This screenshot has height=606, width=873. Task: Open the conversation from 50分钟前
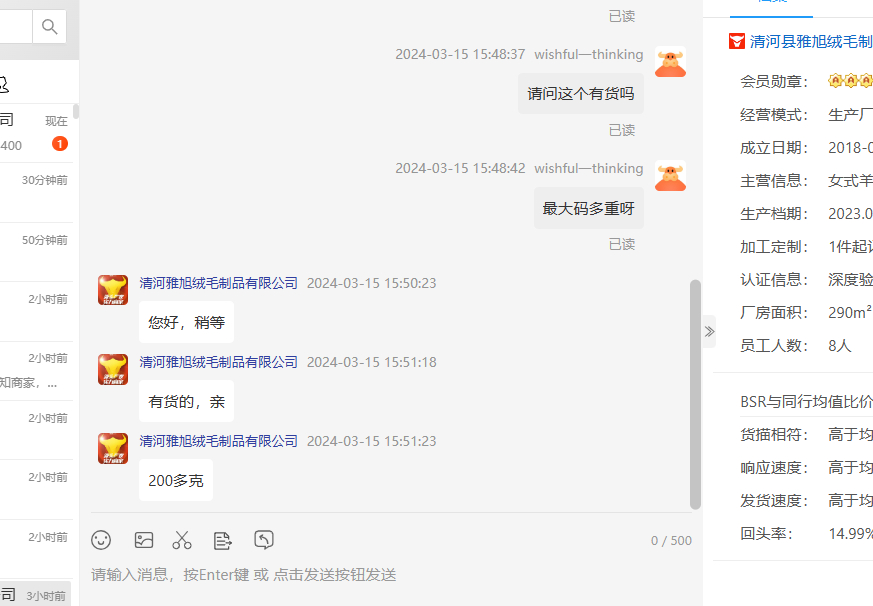coord(36,252)
